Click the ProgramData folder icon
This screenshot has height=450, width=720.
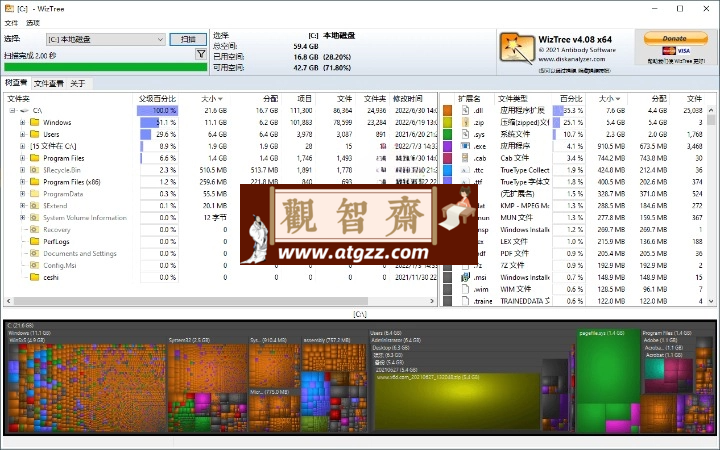pyautogui.click(x=34, y=194)
